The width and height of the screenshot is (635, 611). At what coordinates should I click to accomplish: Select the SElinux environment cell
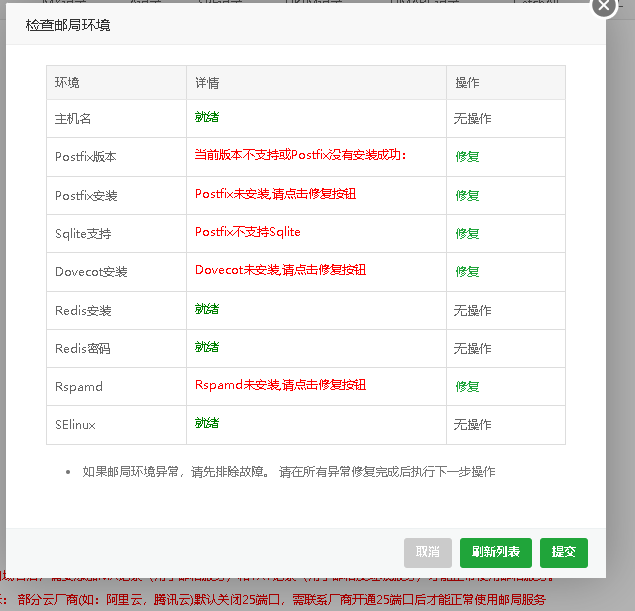(x=117, y=425)
